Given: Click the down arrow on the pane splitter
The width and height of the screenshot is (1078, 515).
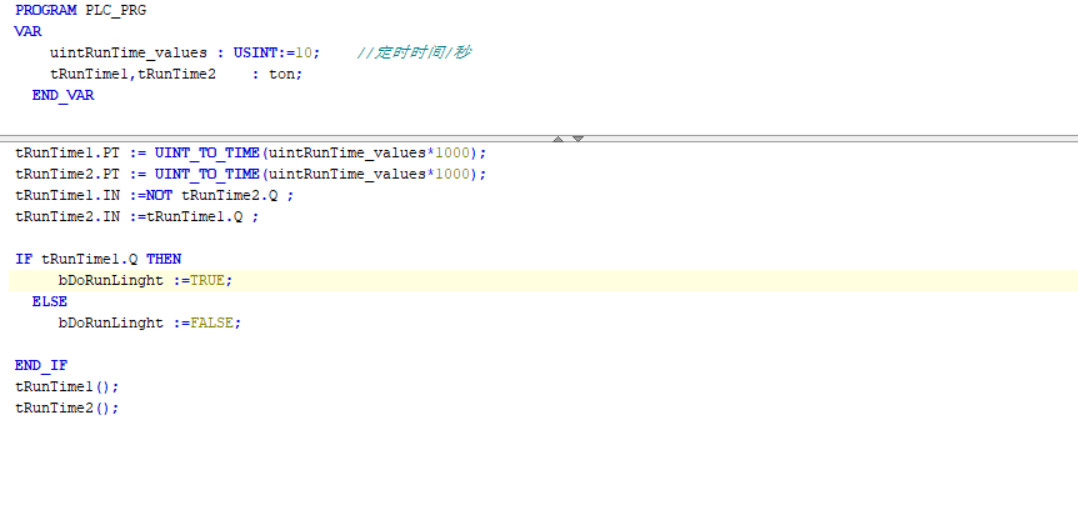Looking at the screenshot, I should pyautogui.click(x=578, y=139).
